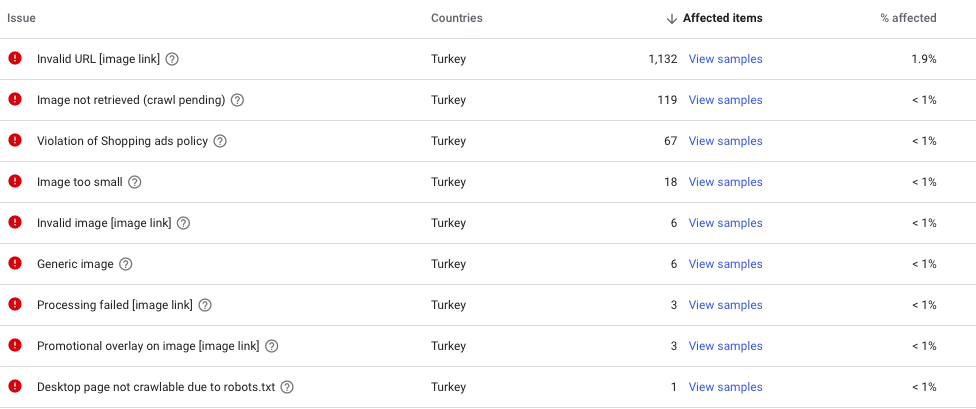976x409 pixels.
Task: Sort by the Countries column header
Action: [456, 18]
